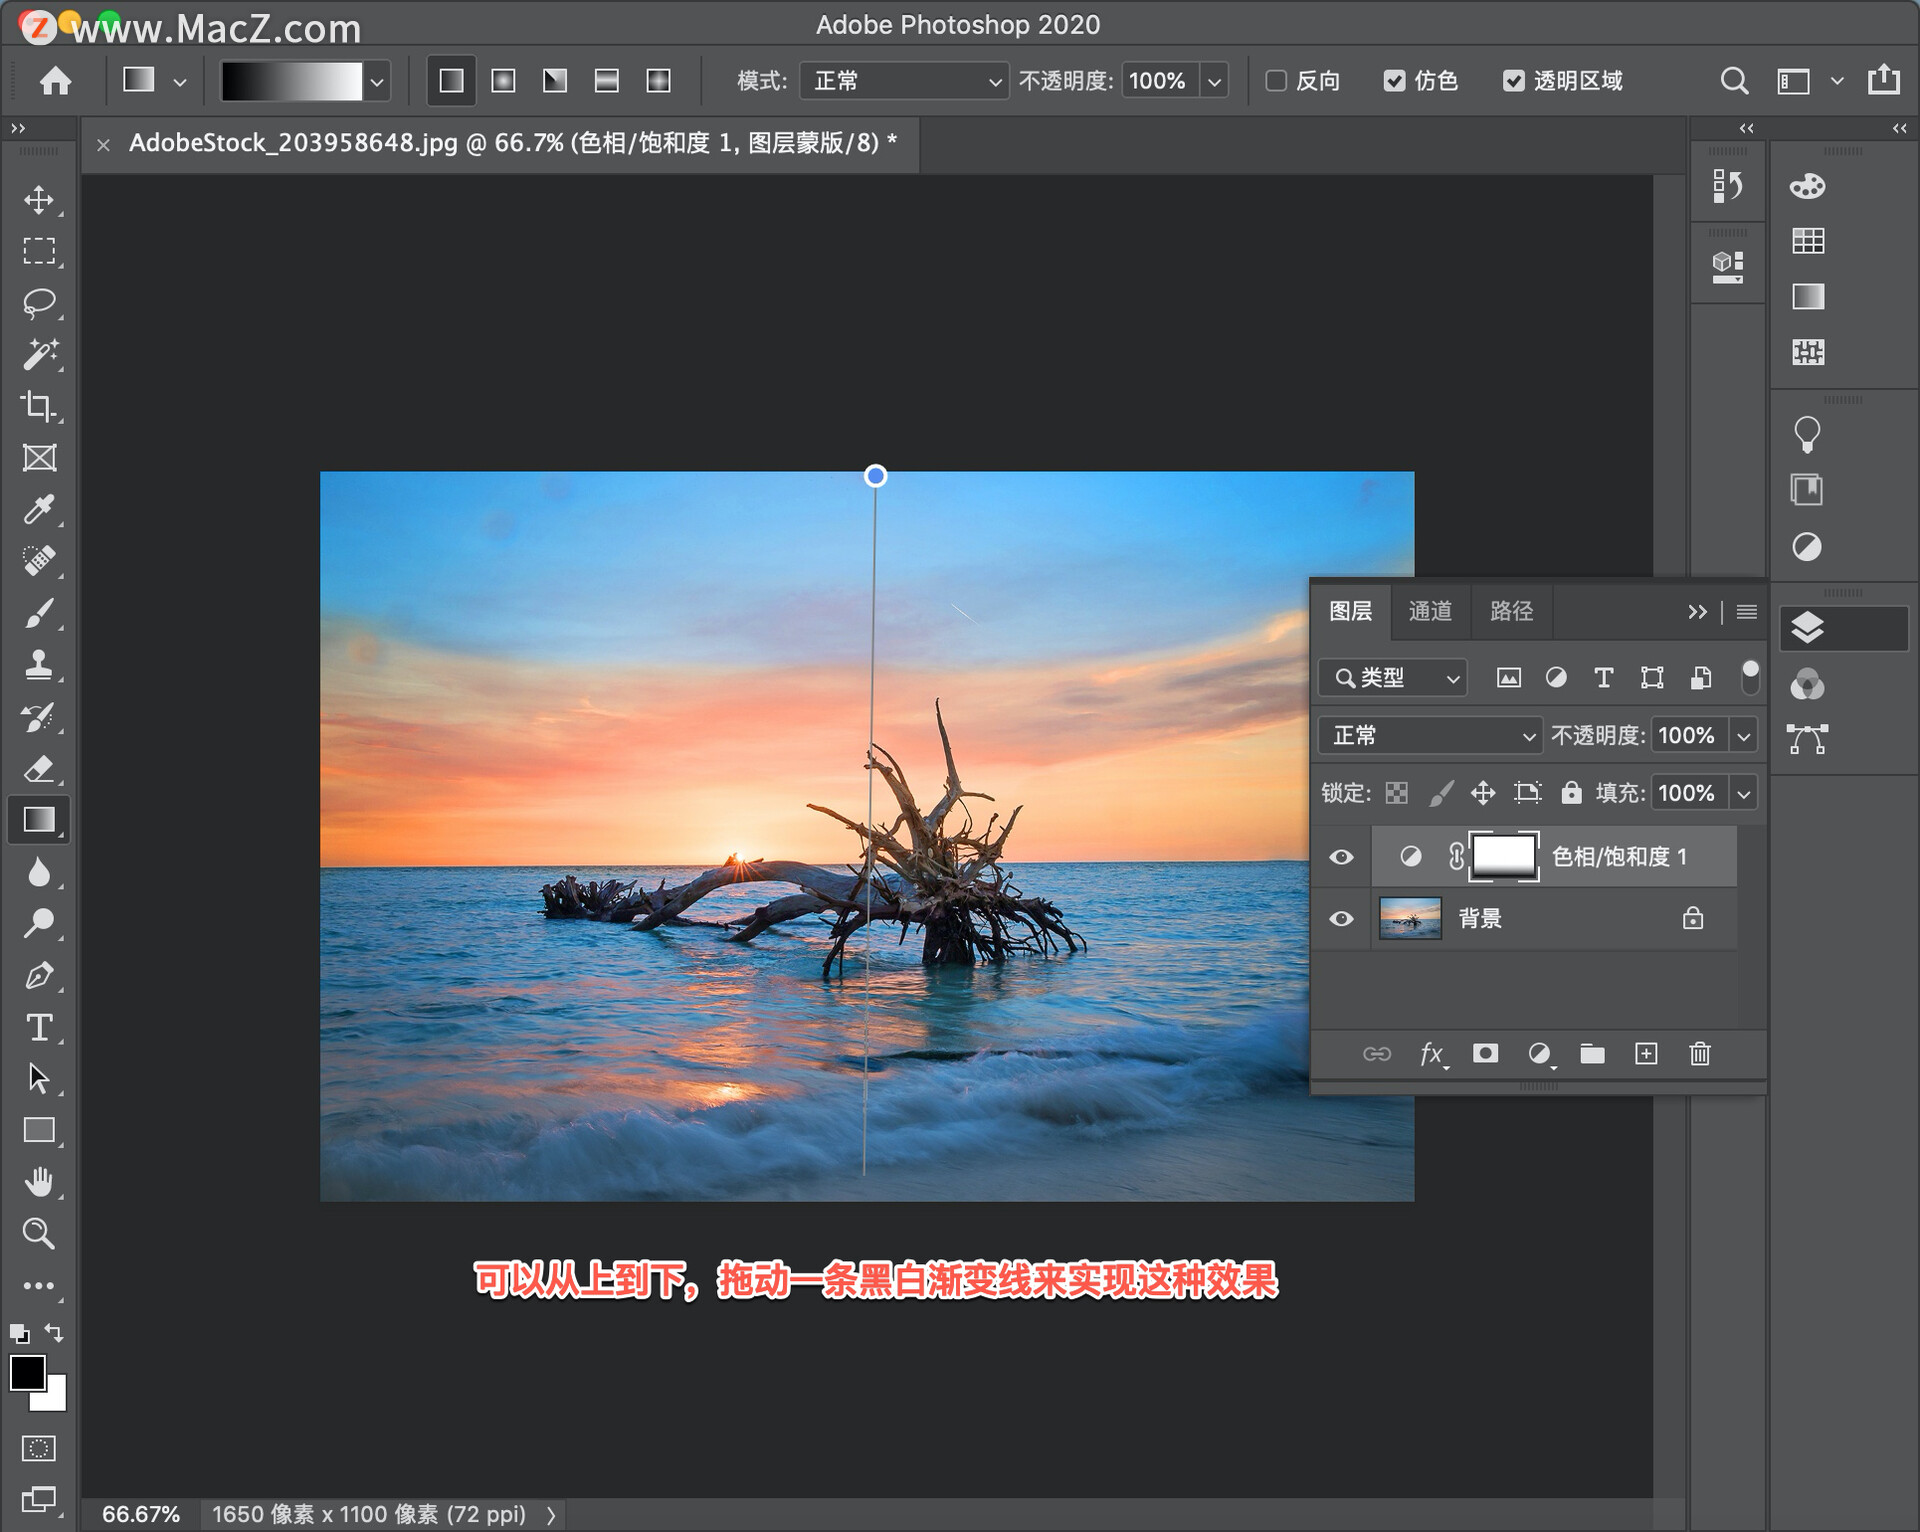Switch to the 图层 tab
1920x1532 pixels.
(x=1350, y=611)
